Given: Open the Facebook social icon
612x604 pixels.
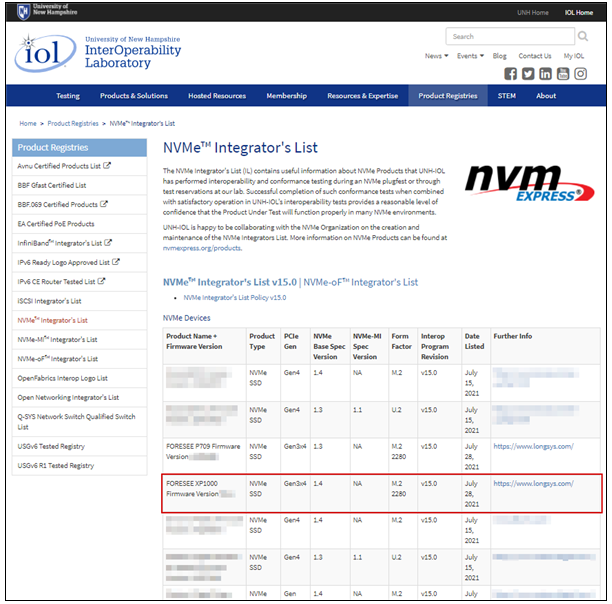Looking at the screenshot, I should point(511,73).
